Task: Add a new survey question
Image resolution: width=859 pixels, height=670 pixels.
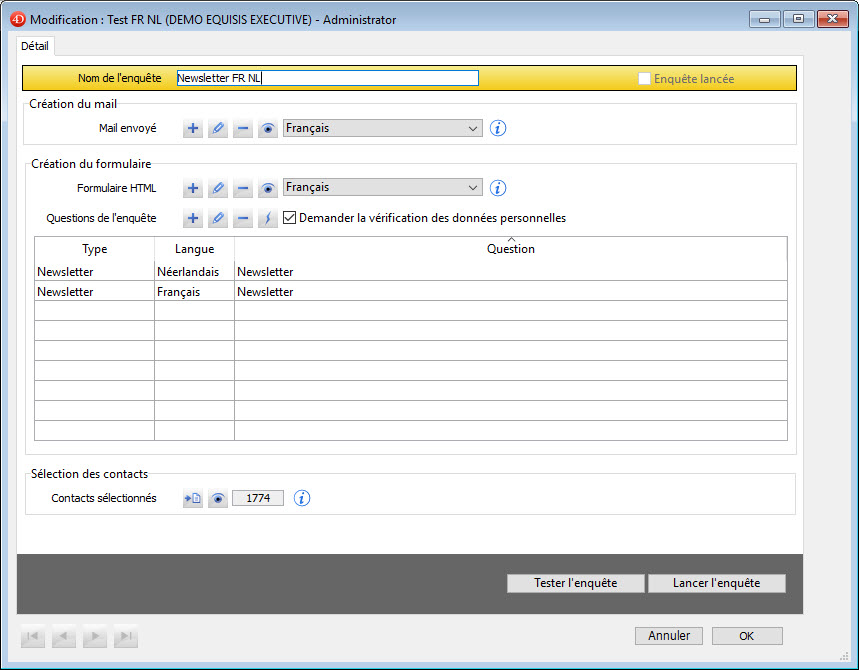Action: click(193, 218)
